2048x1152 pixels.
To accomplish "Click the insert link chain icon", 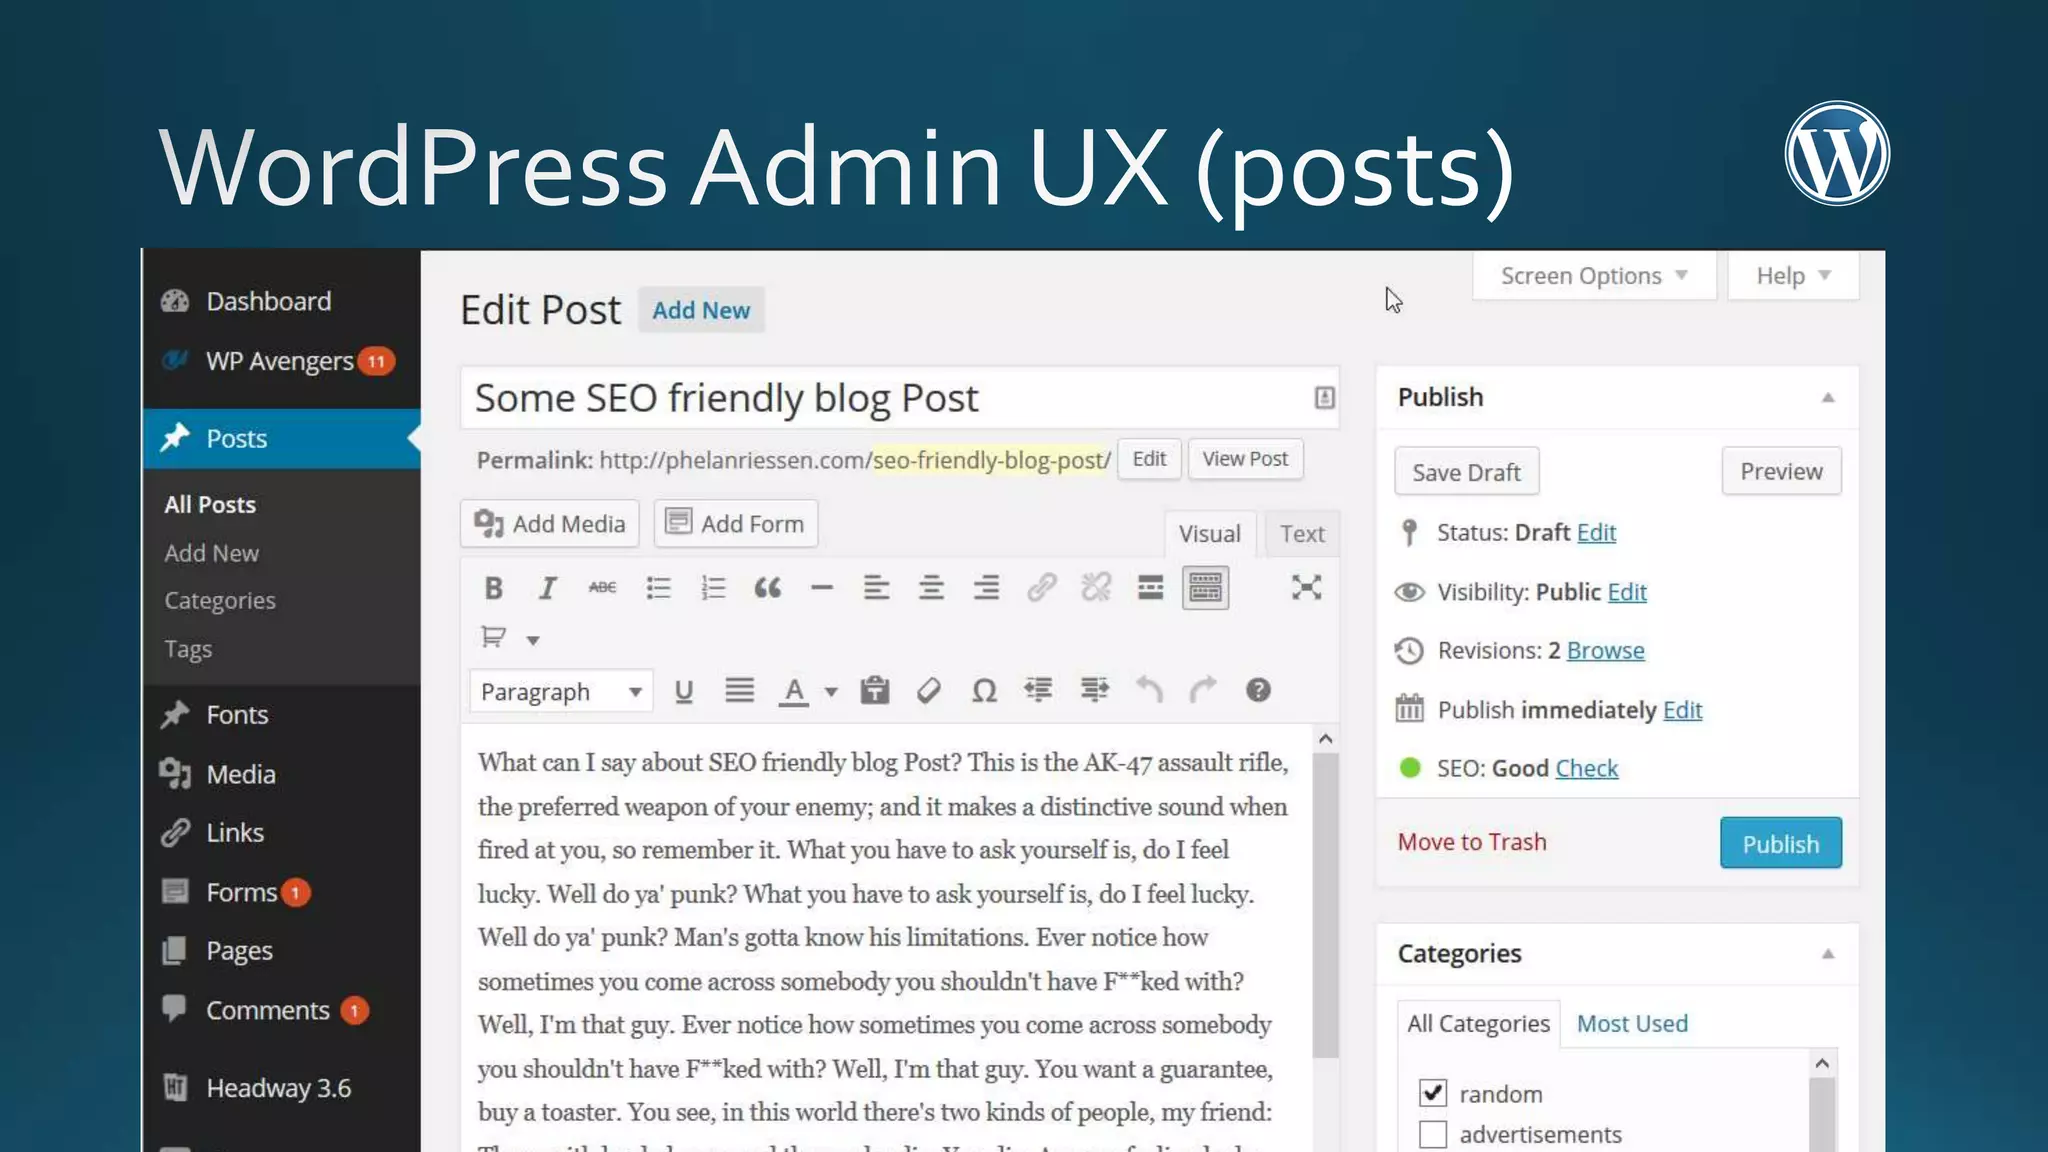I will click(1041, 588).
